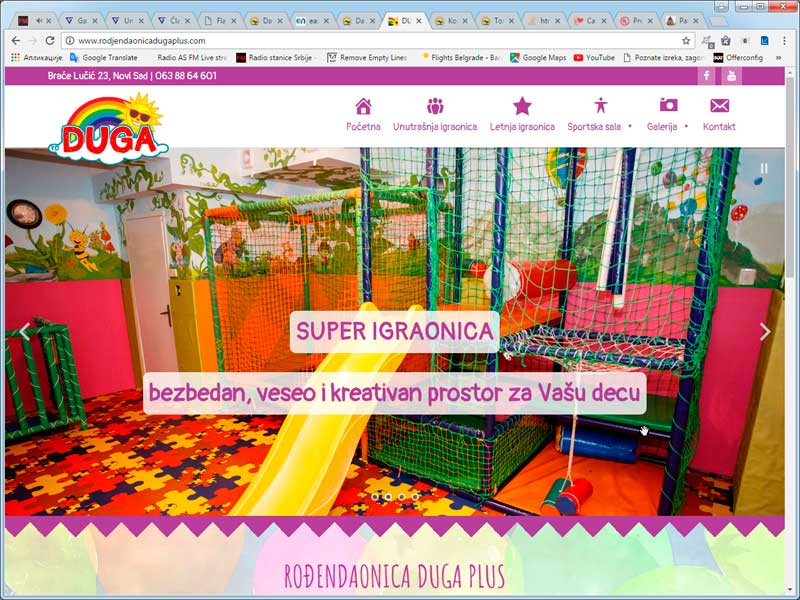The height and width of the screenshot is (600, 800).
Task: Open the Google Translate bookmark
Action: [x=104, y=58]
